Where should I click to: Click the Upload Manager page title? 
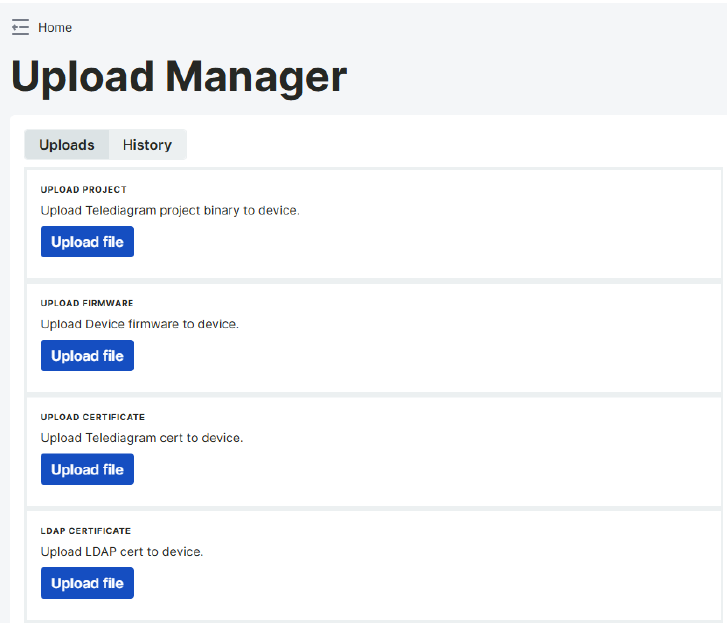tap(179, 77)
